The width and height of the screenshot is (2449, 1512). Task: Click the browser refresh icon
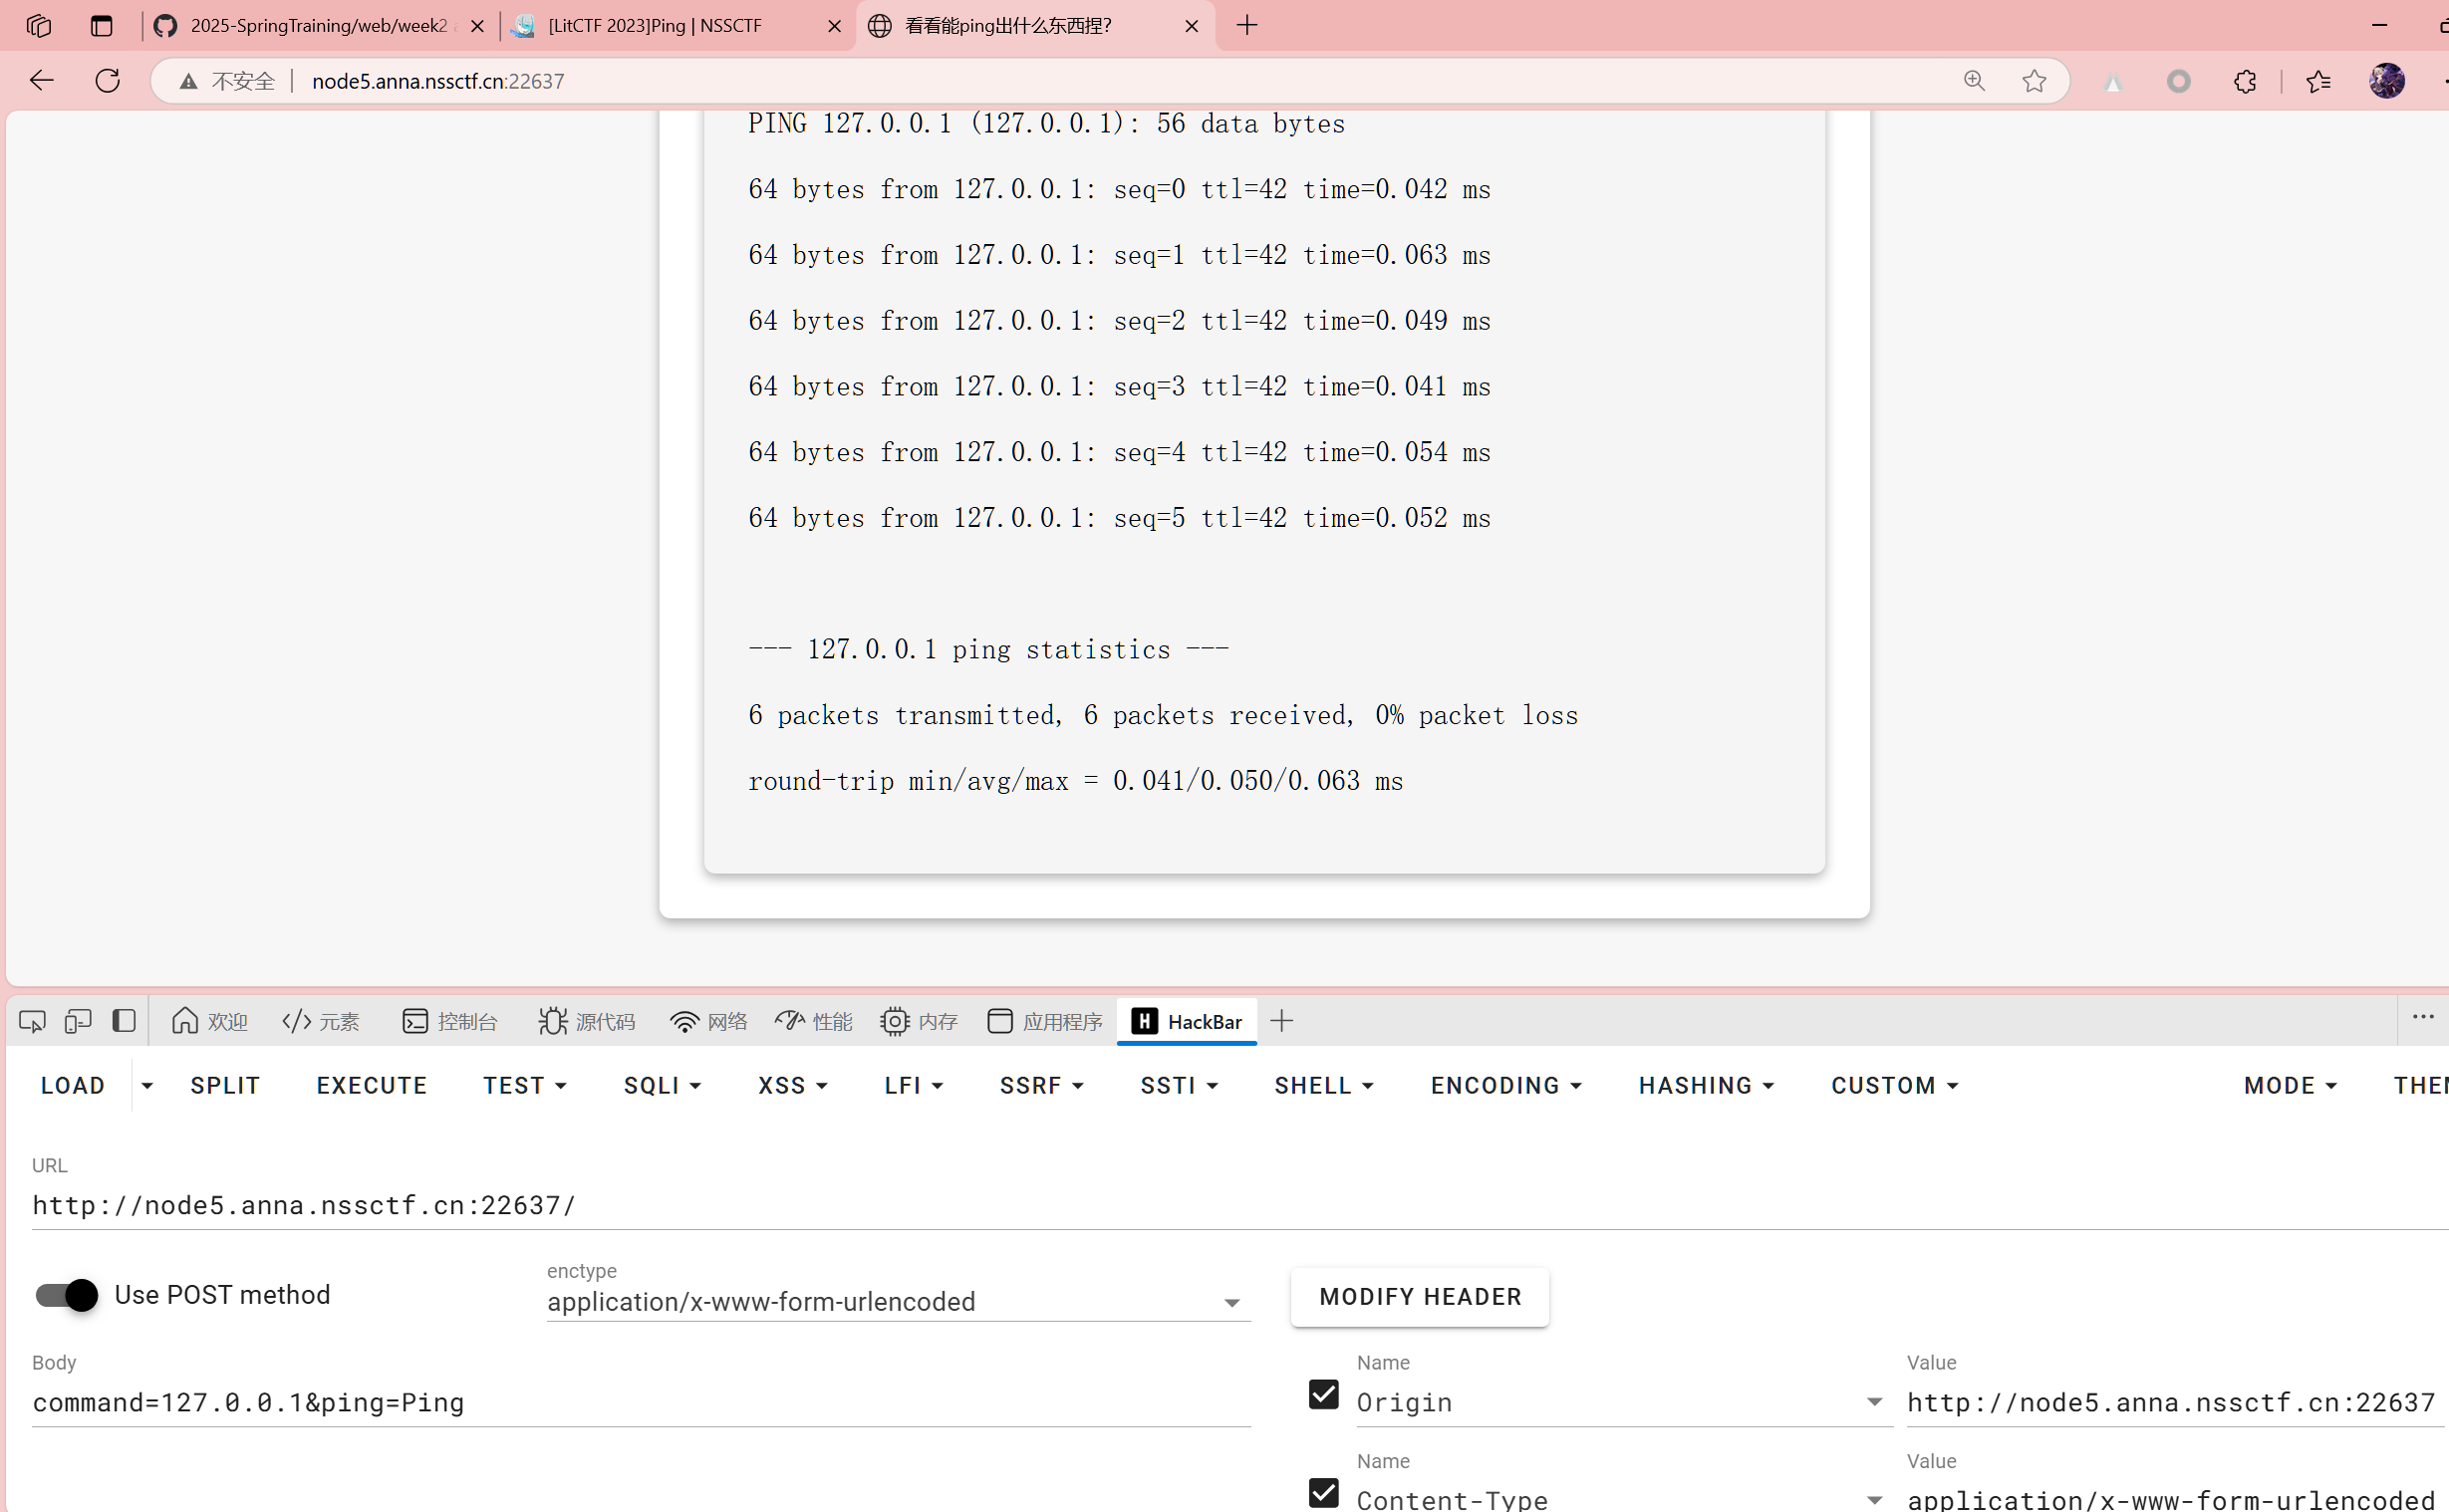108,81
